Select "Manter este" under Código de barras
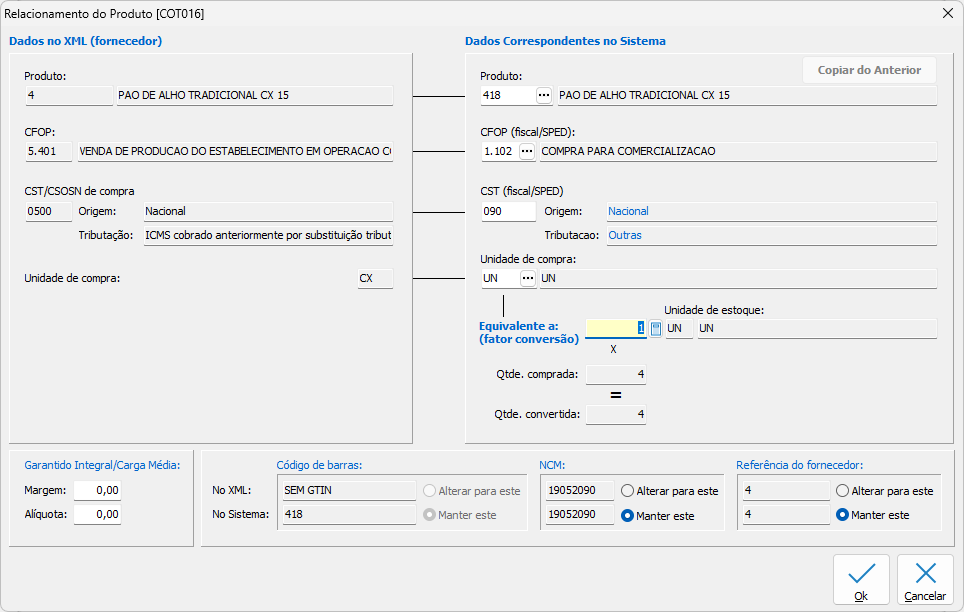 429,515
